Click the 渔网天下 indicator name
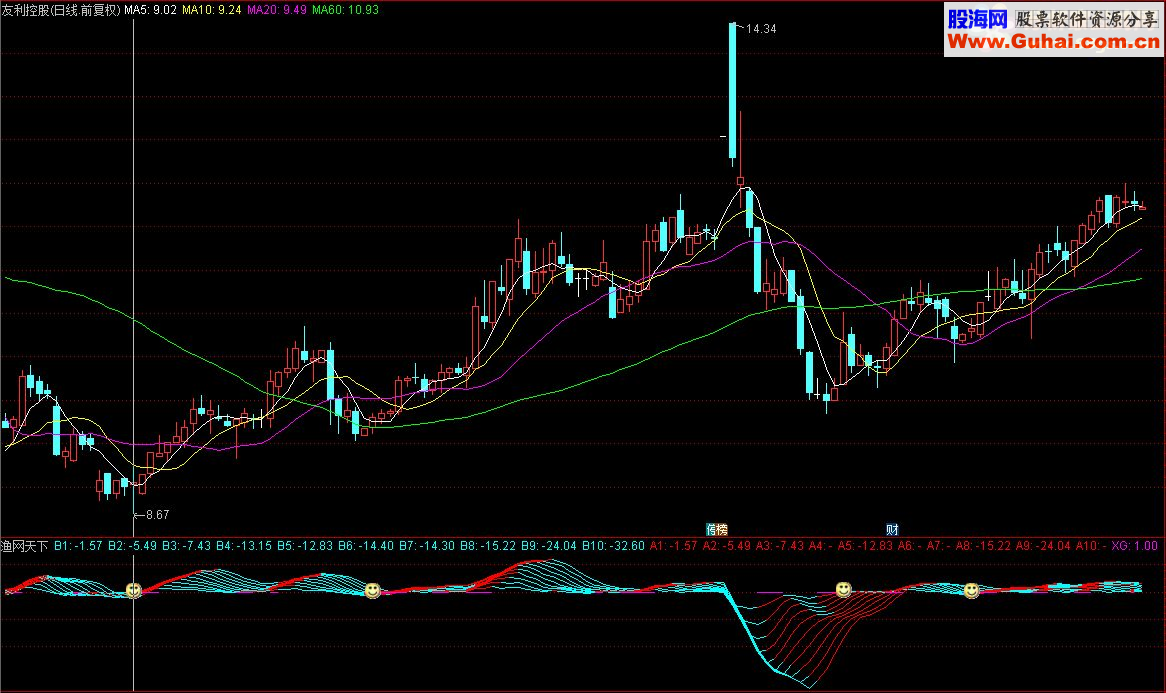This screenshot has height=693, width=1166. tap(25, 546)
